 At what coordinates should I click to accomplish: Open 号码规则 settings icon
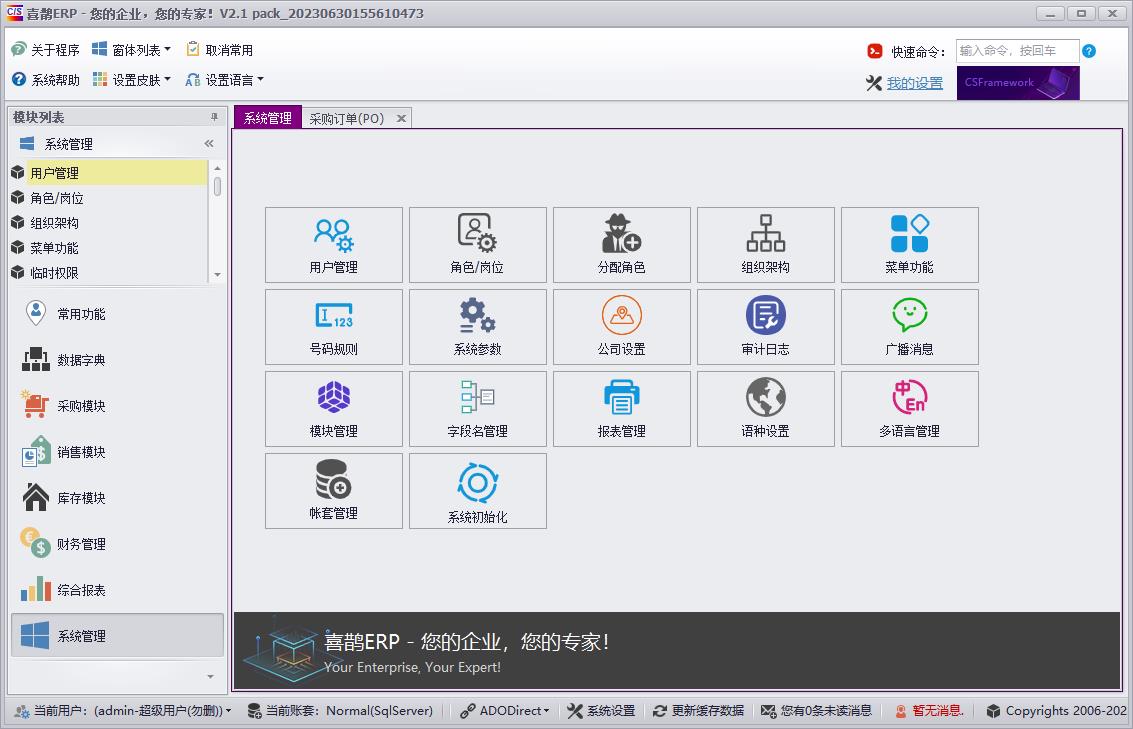tap(333, 327)
